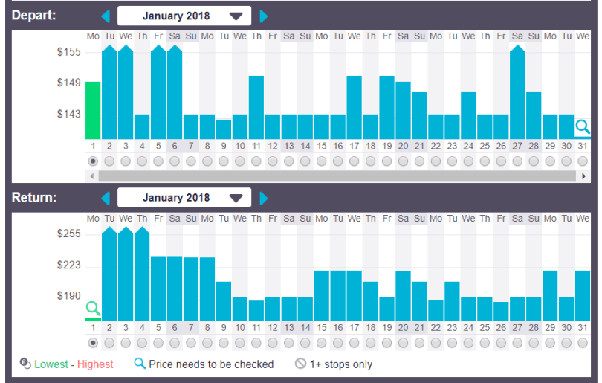Check price for Depart January 31
The height and width of the screenshot is (383, 602).
(582, 127)
